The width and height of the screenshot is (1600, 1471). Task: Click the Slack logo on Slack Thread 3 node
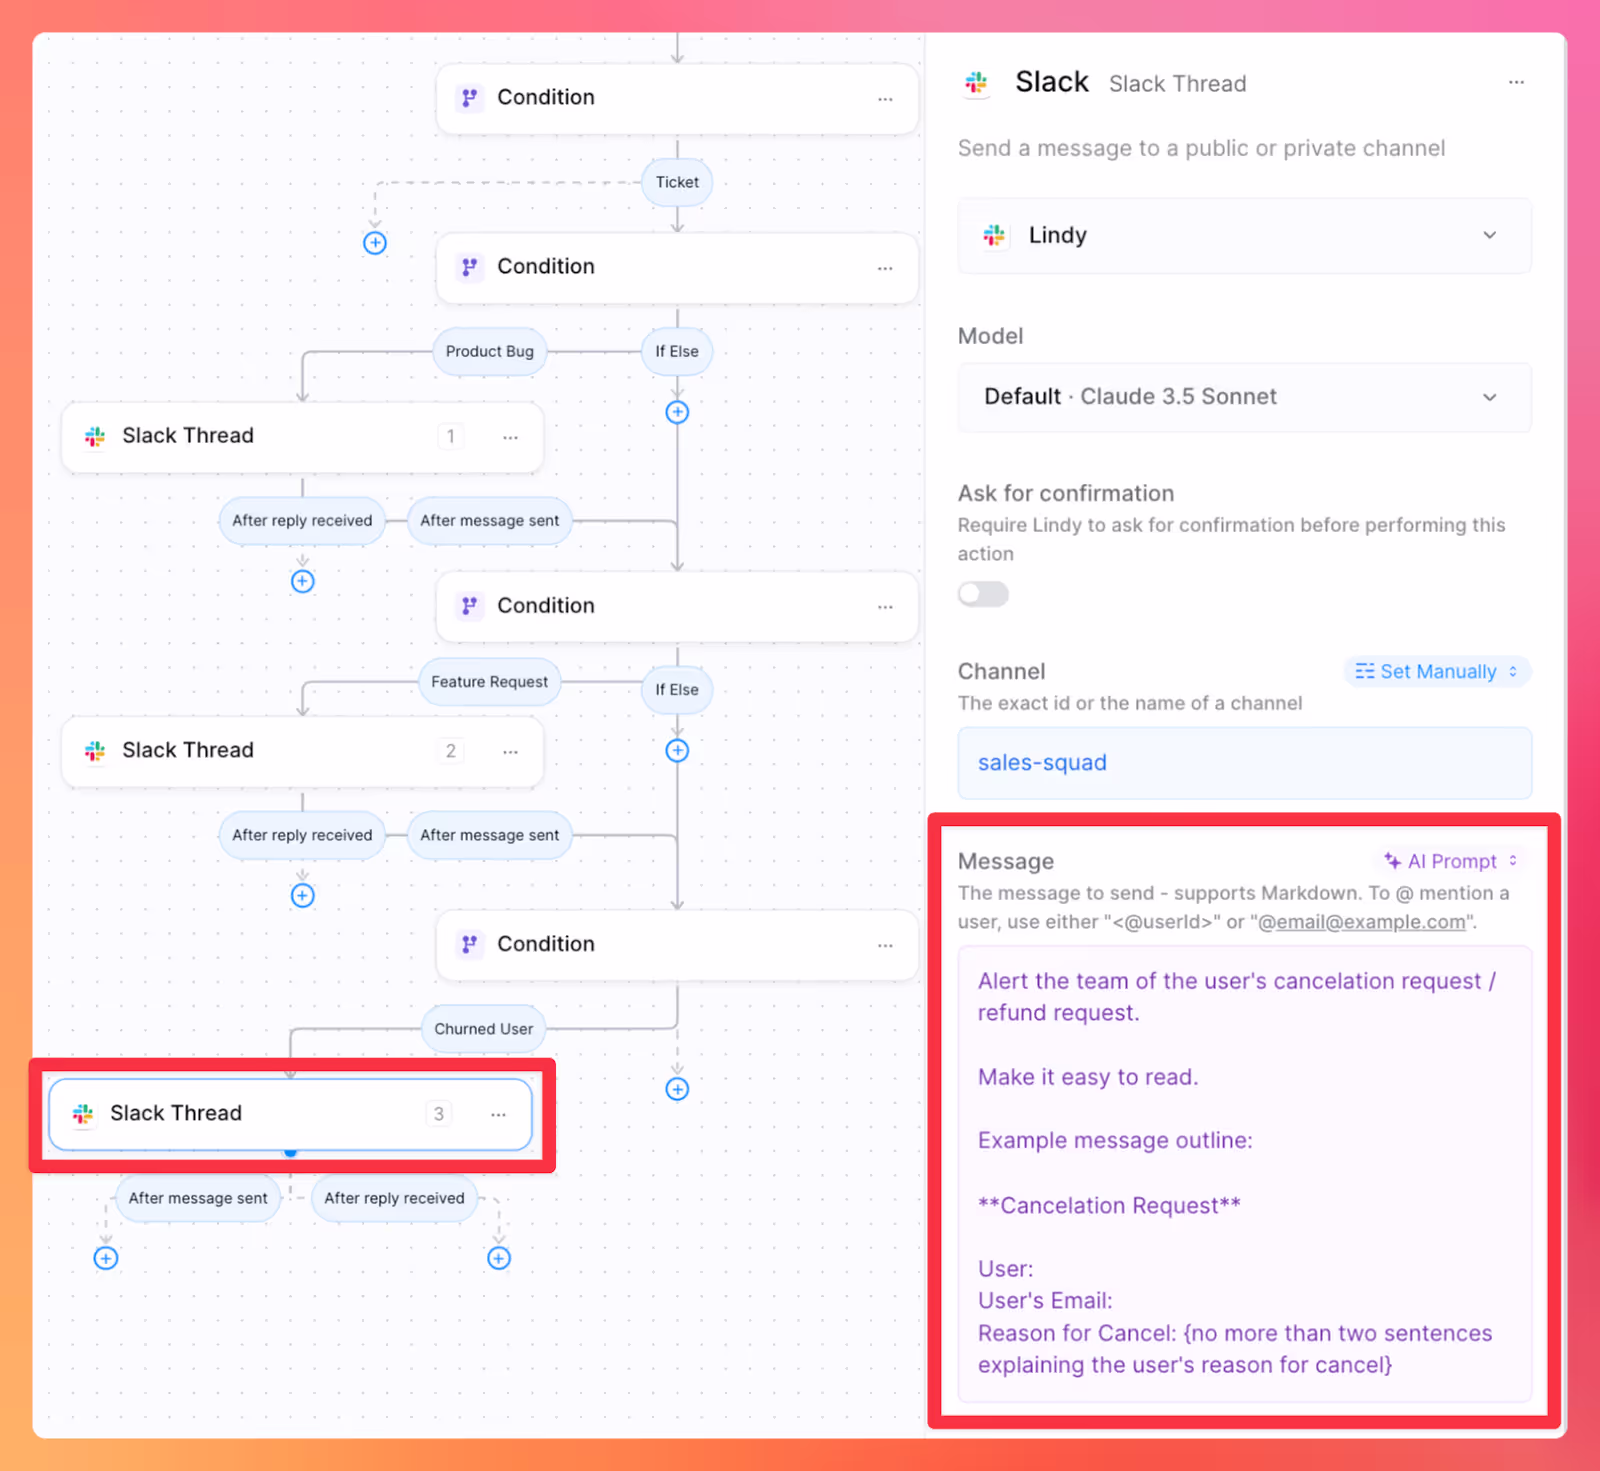click(x=83, y=1113)
